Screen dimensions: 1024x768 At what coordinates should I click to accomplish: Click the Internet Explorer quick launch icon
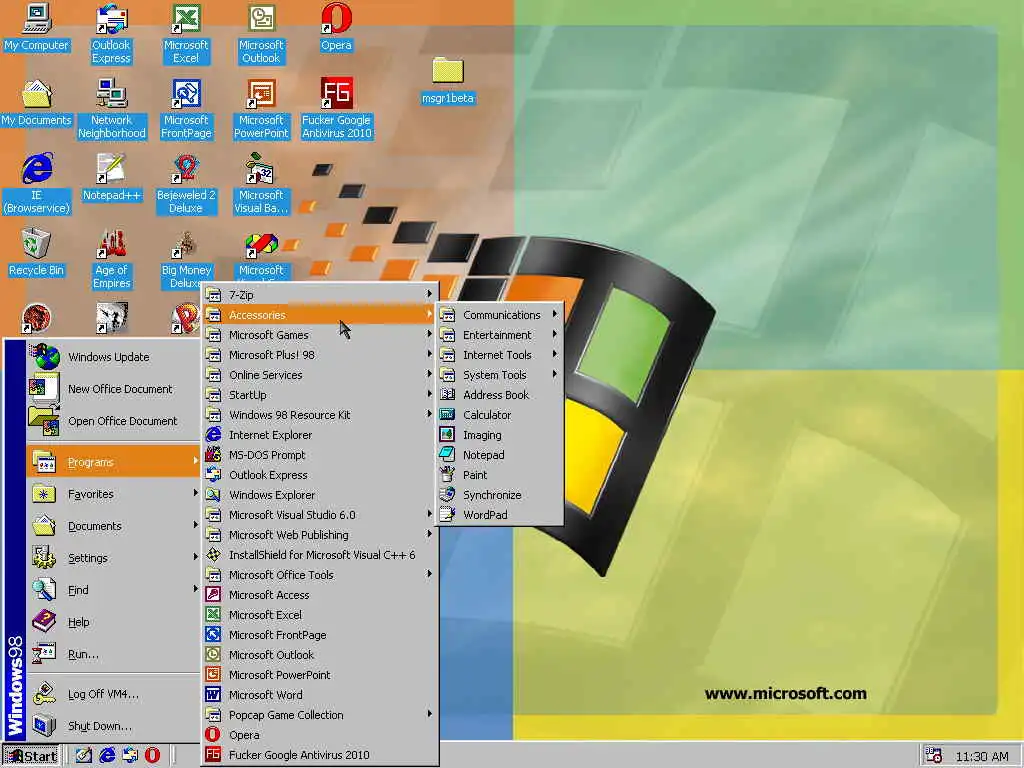tap(107, 756)
